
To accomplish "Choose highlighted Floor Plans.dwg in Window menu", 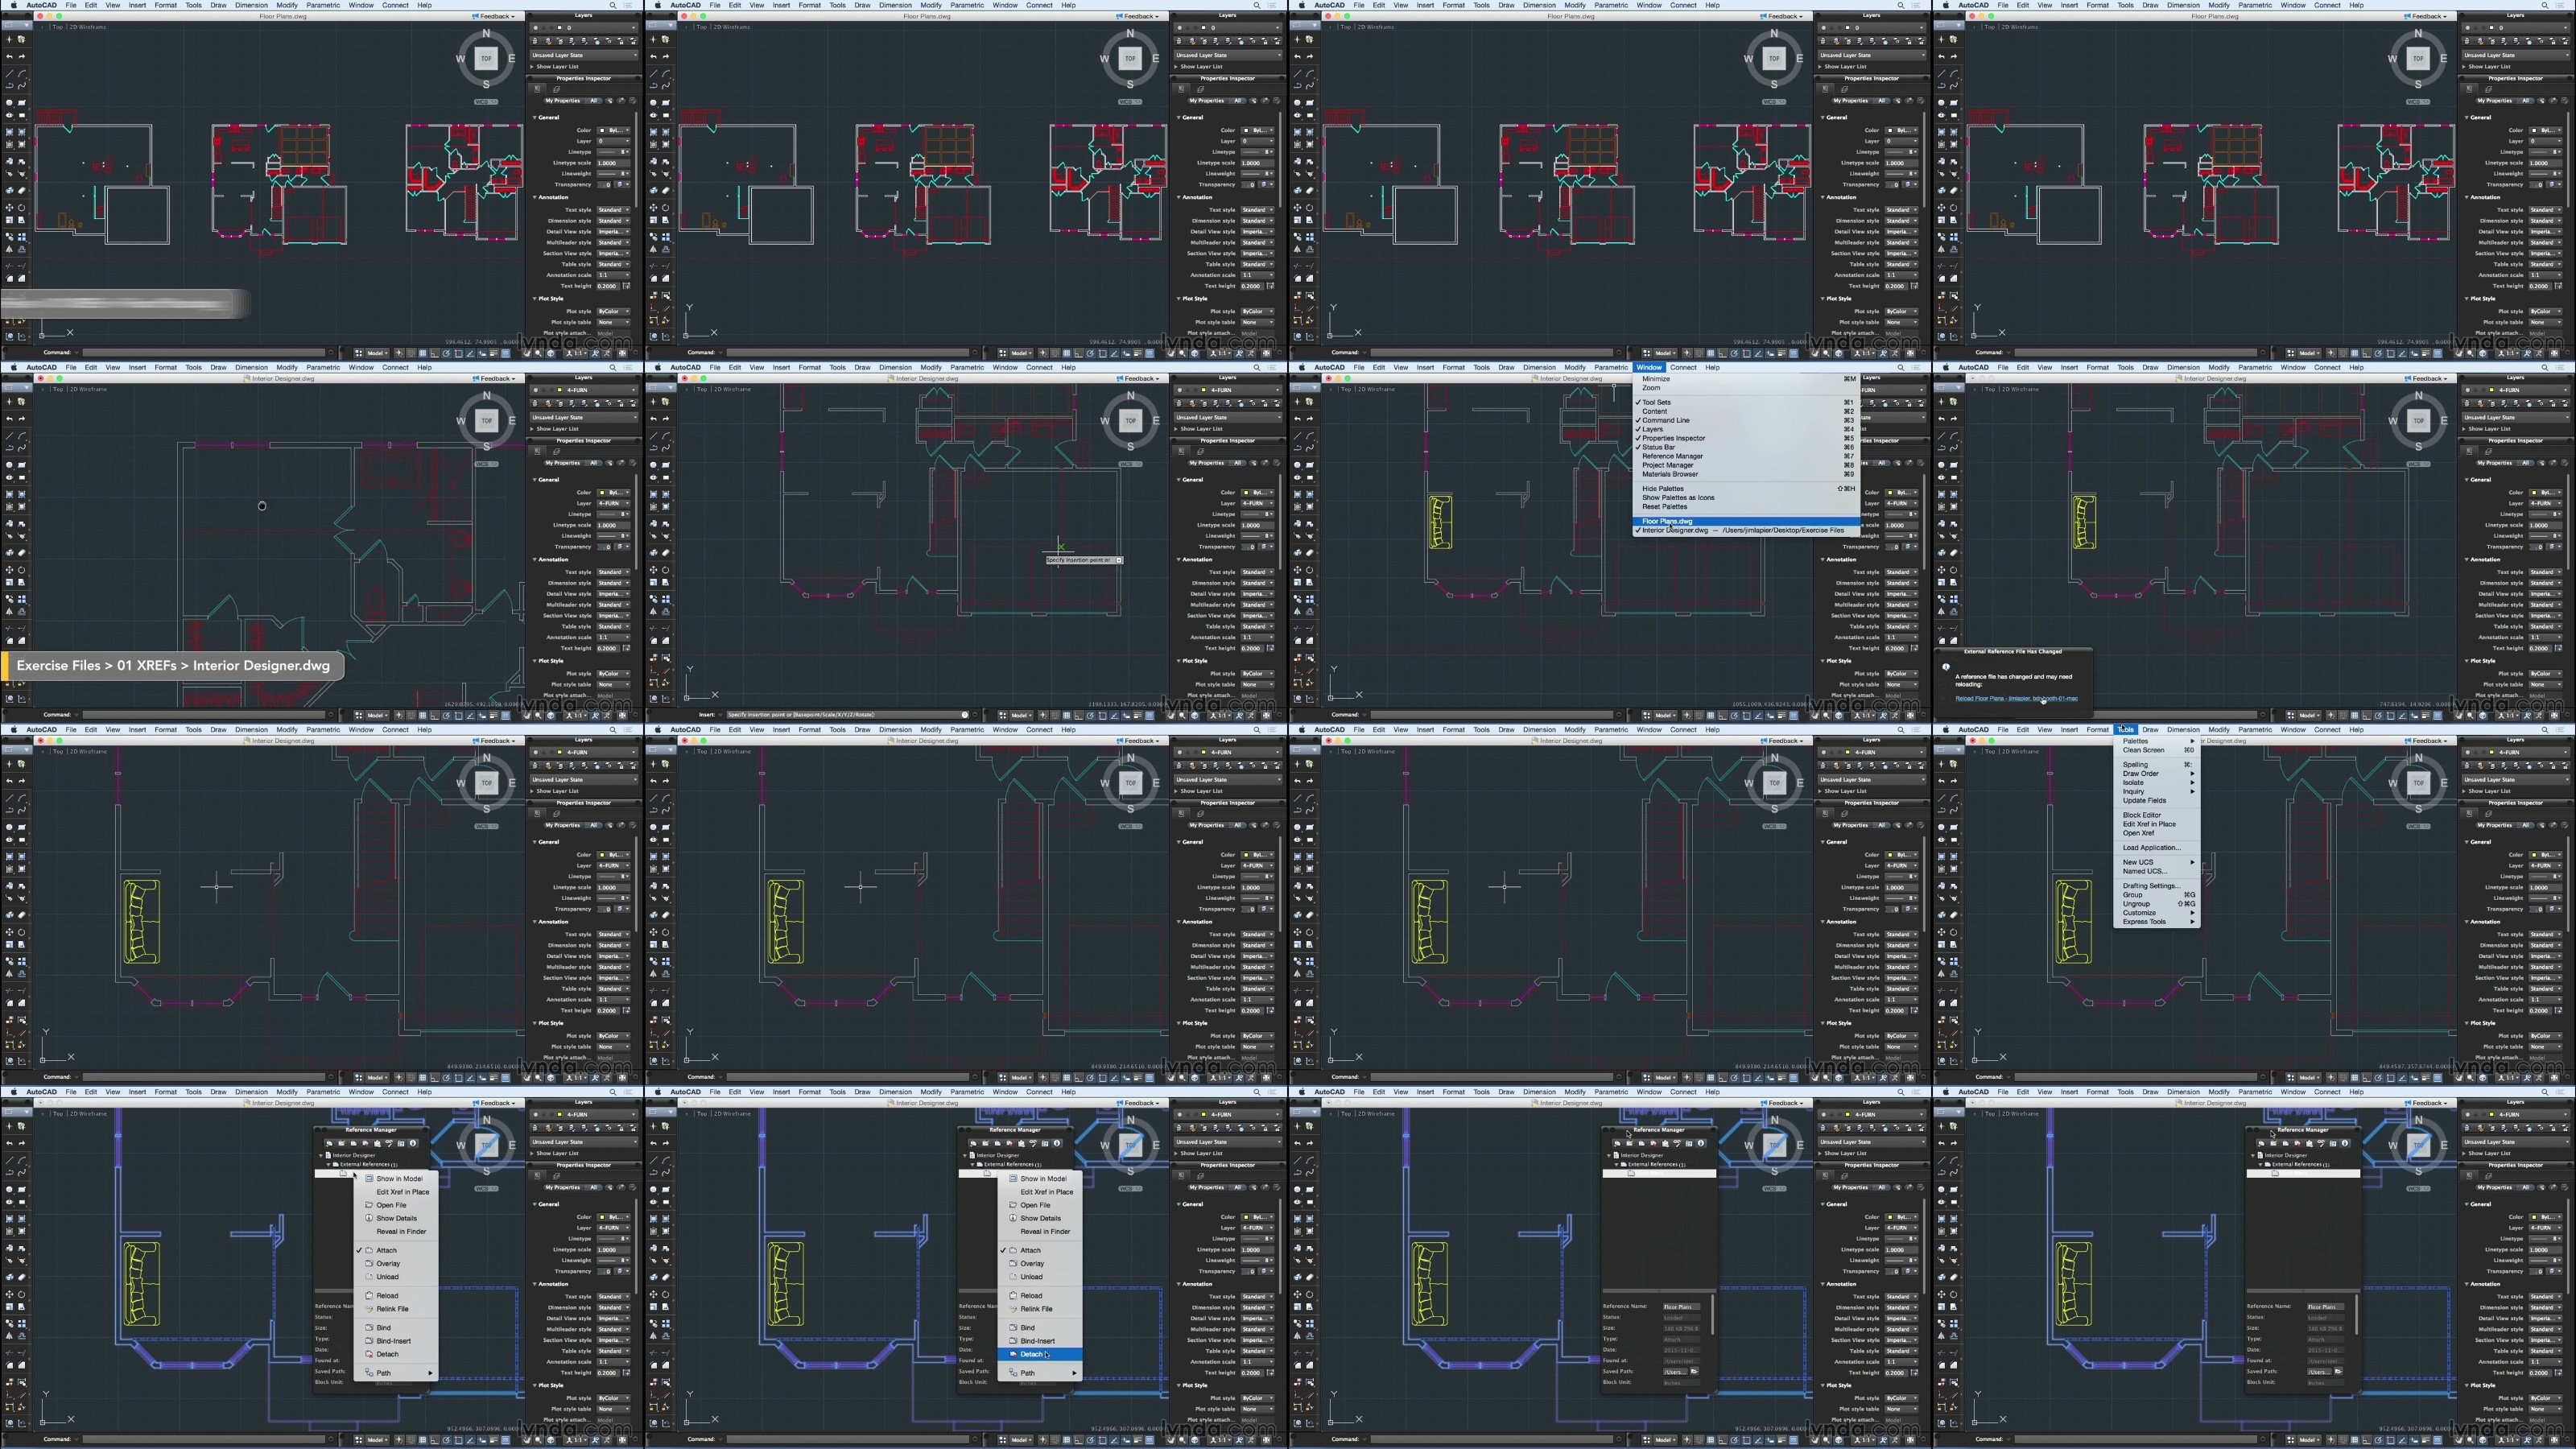I will point(1667,521).
